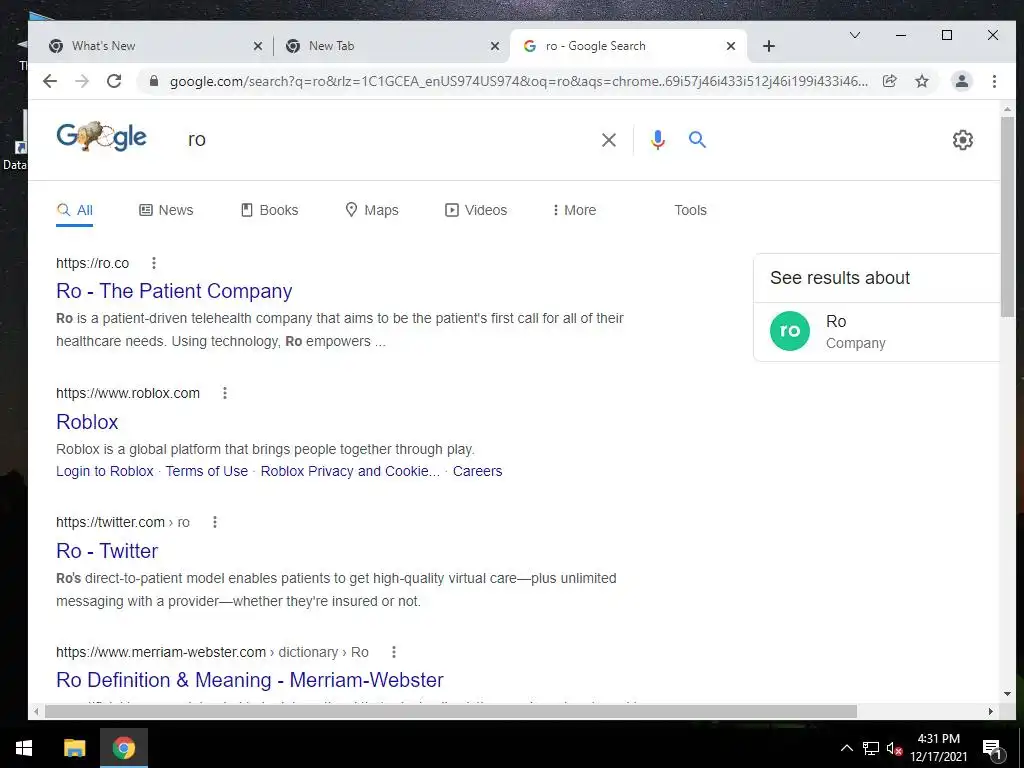The image size is (1024, 768).
Task: Open the Ro Company knowledge card
Action: [876, 332]
